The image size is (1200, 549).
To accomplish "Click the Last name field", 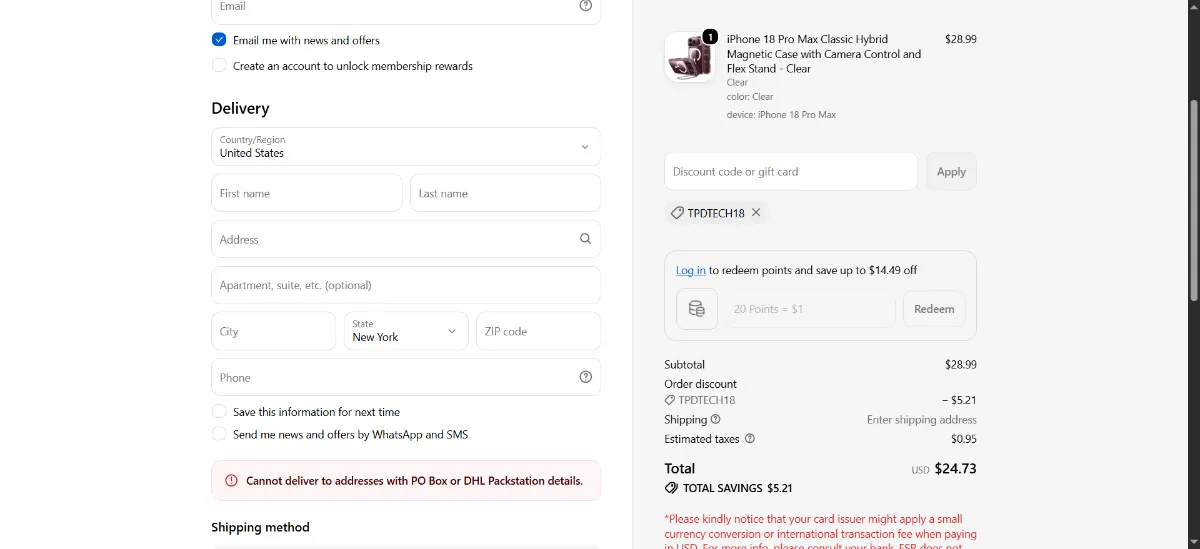I will pyautogui.click(x=505, y=193).
